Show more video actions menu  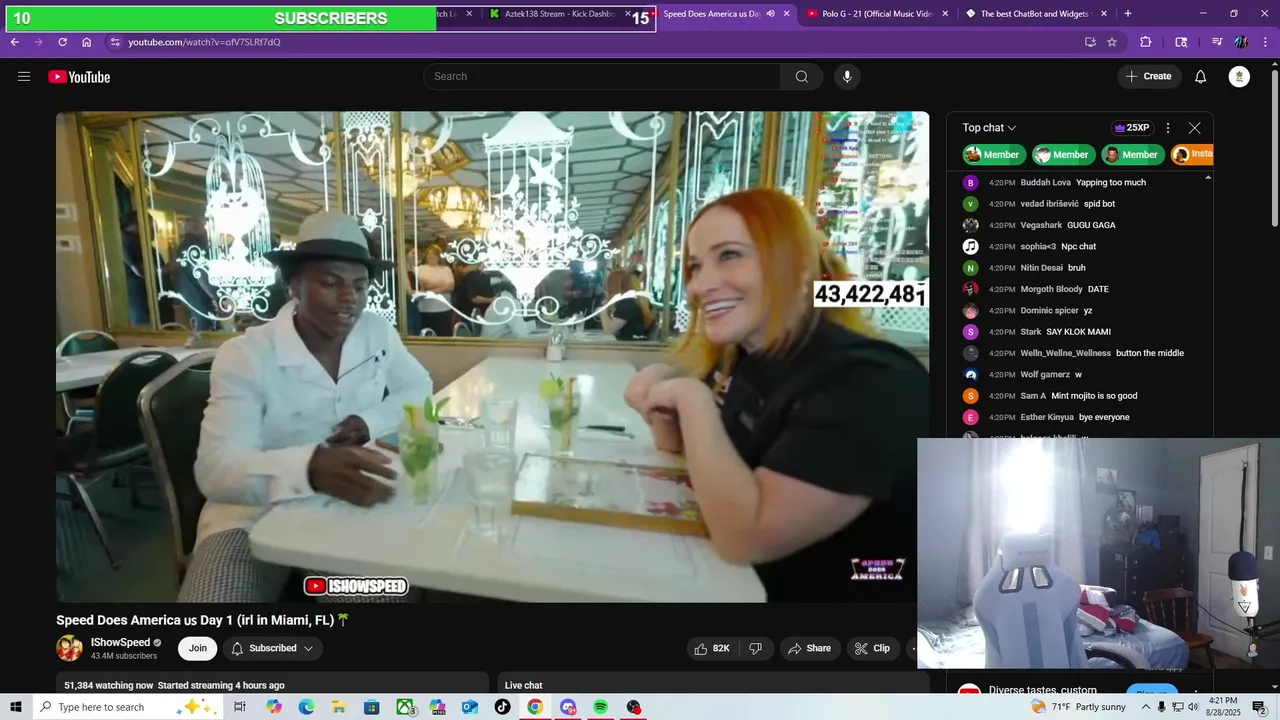tap(912, 648)
